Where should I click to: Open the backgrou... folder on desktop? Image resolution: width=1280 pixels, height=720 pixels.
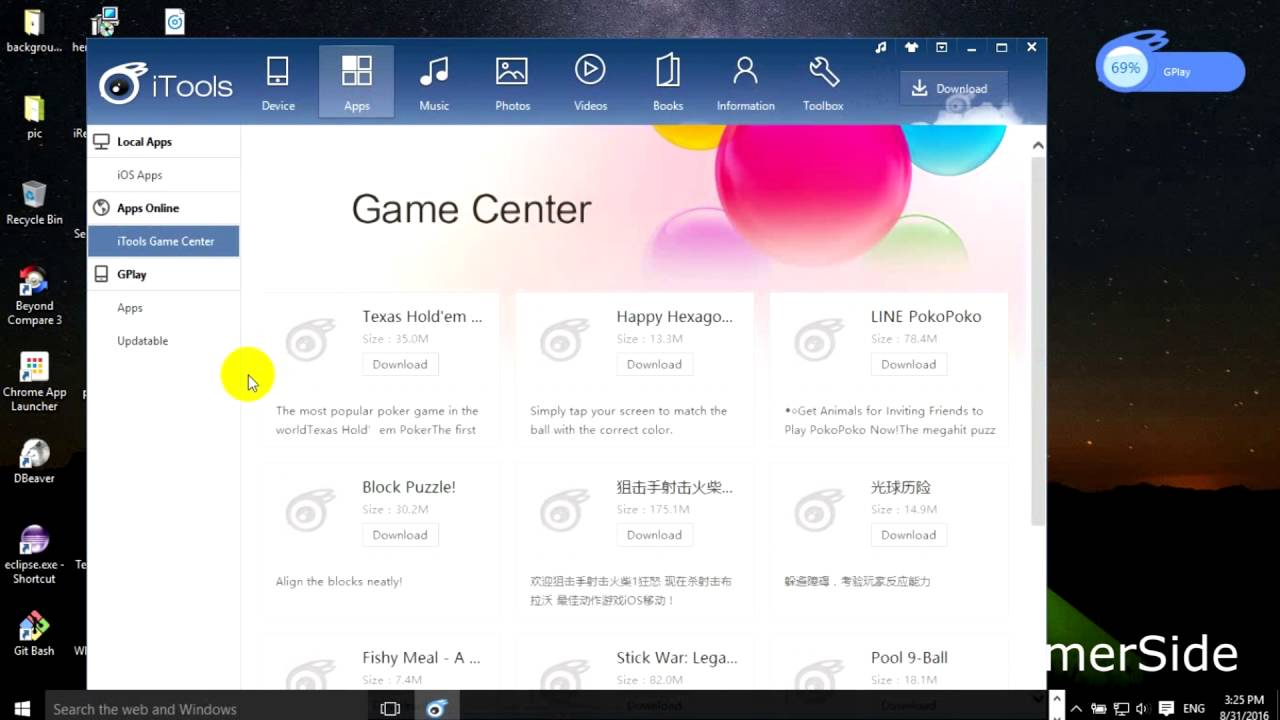tap(34, 30)
